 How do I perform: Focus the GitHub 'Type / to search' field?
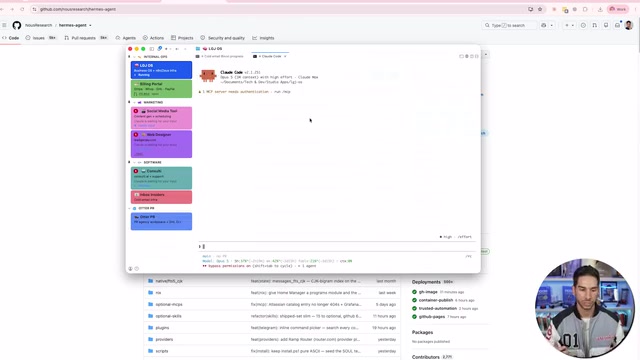[x=509, y=25]
